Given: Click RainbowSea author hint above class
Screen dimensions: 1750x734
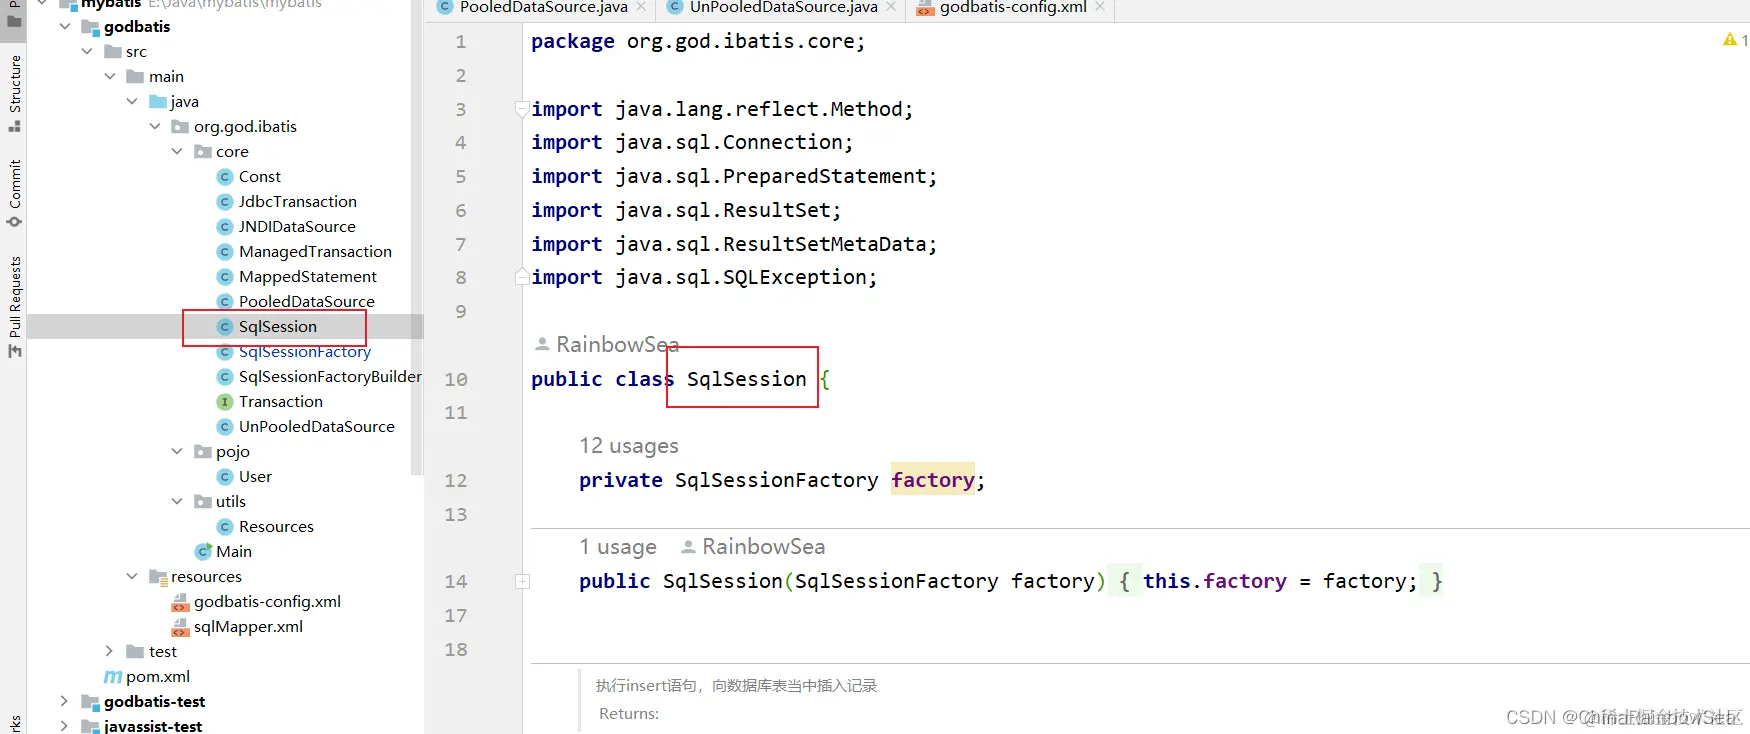Looking at the screenshot, I should pos(607,345).
